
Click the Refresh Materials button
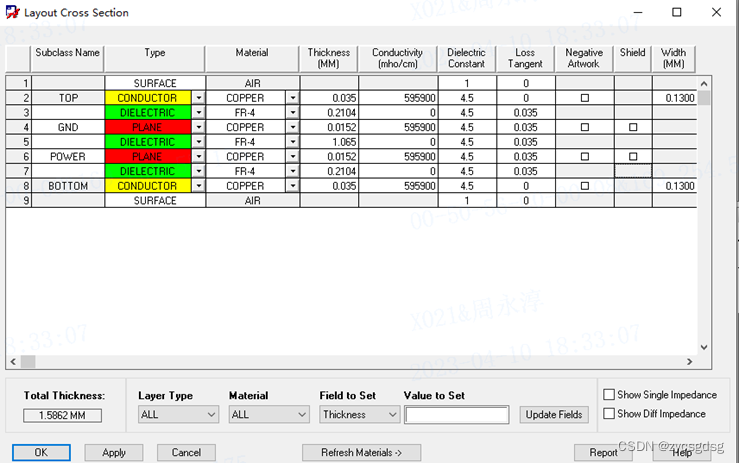coord(361,453)
